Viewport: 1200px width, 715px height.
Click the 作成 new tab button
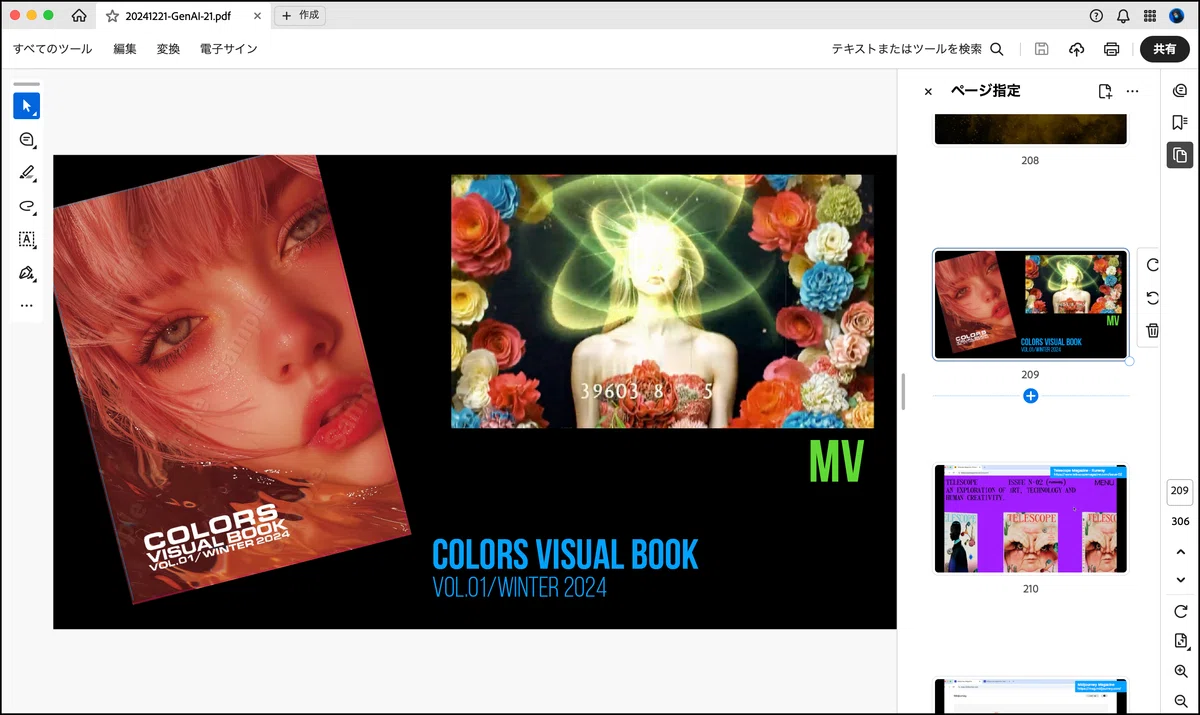pos(299,16)
